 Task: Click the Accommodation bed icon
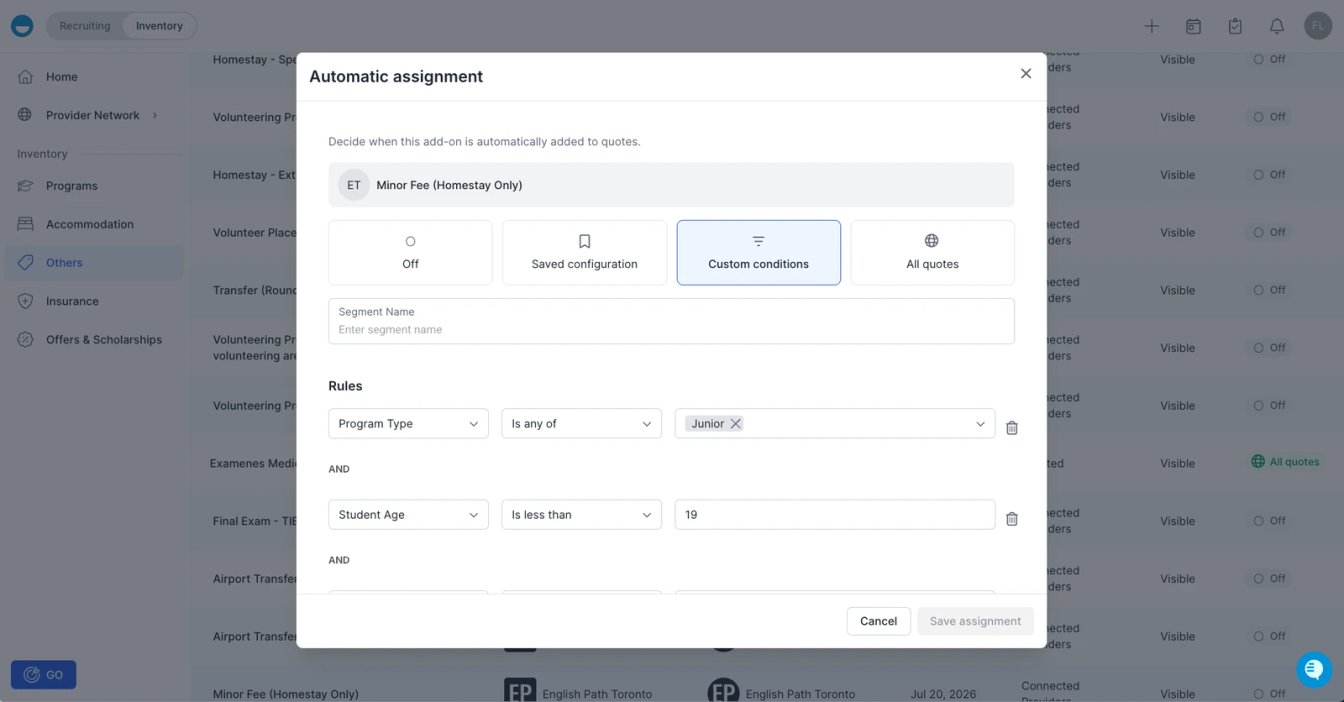pyautogui.click(x=25, y=224)
